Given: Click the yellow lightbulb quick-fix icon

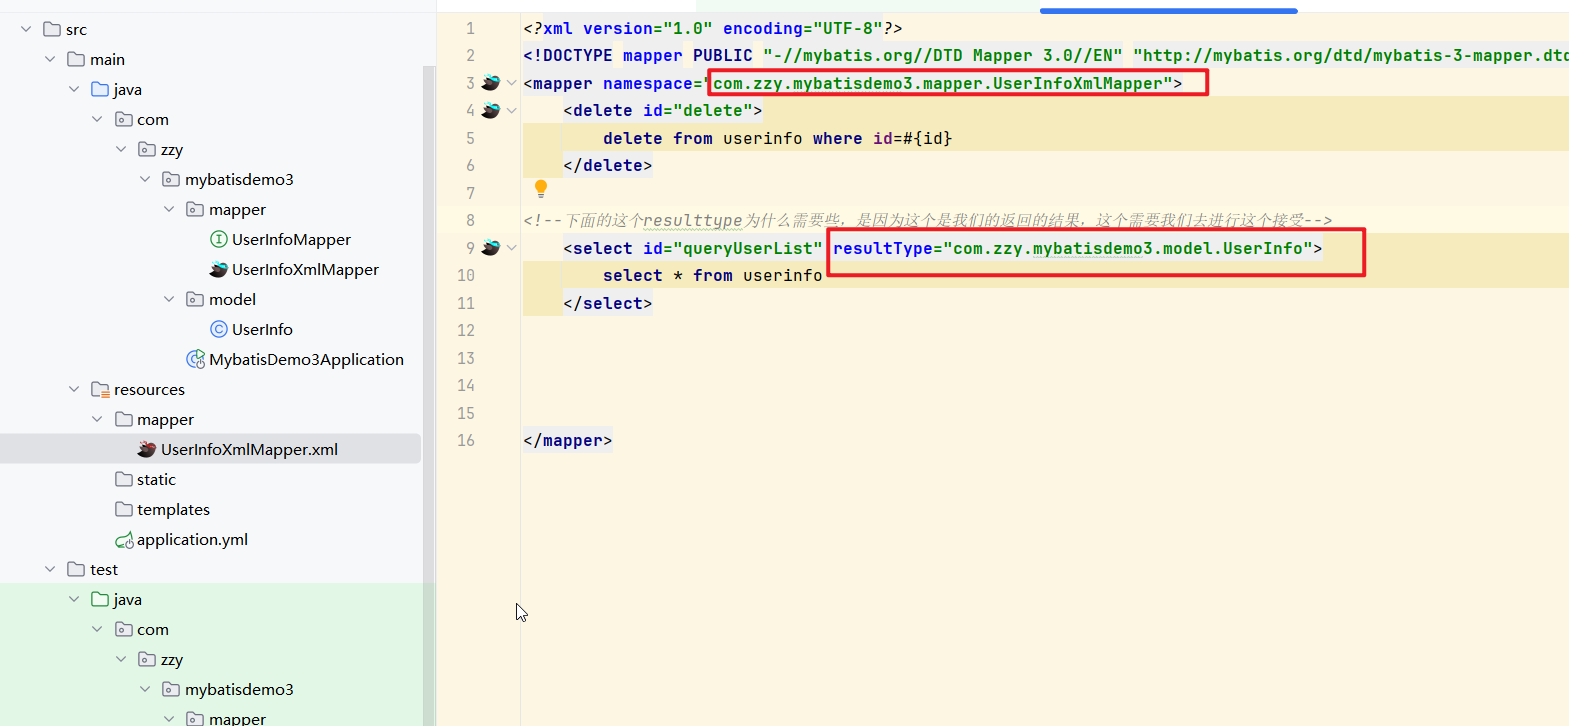Looking at the screenshot, I should [x=541, y=188].
